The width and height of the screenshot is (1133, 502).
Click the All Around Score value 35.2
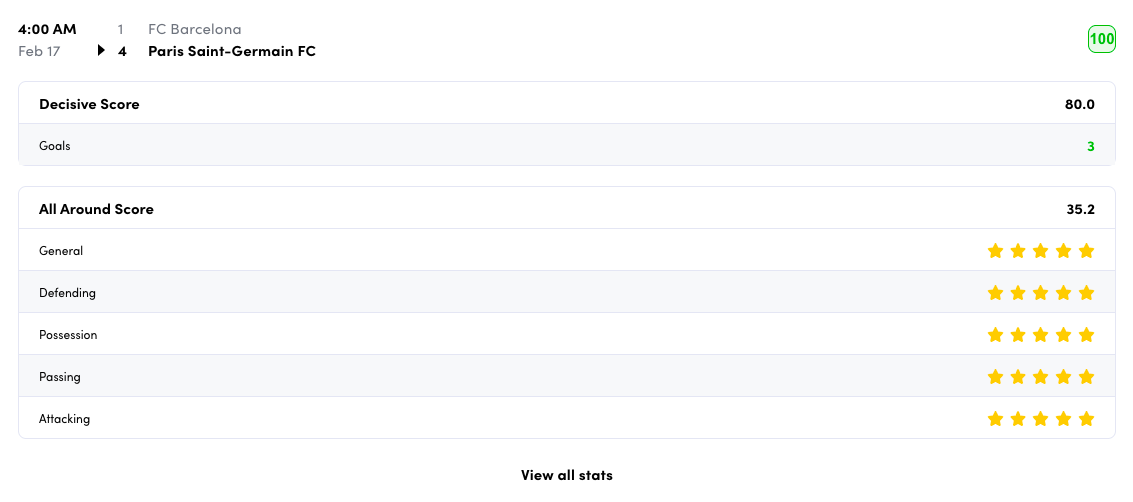(x=1080, y=209)
